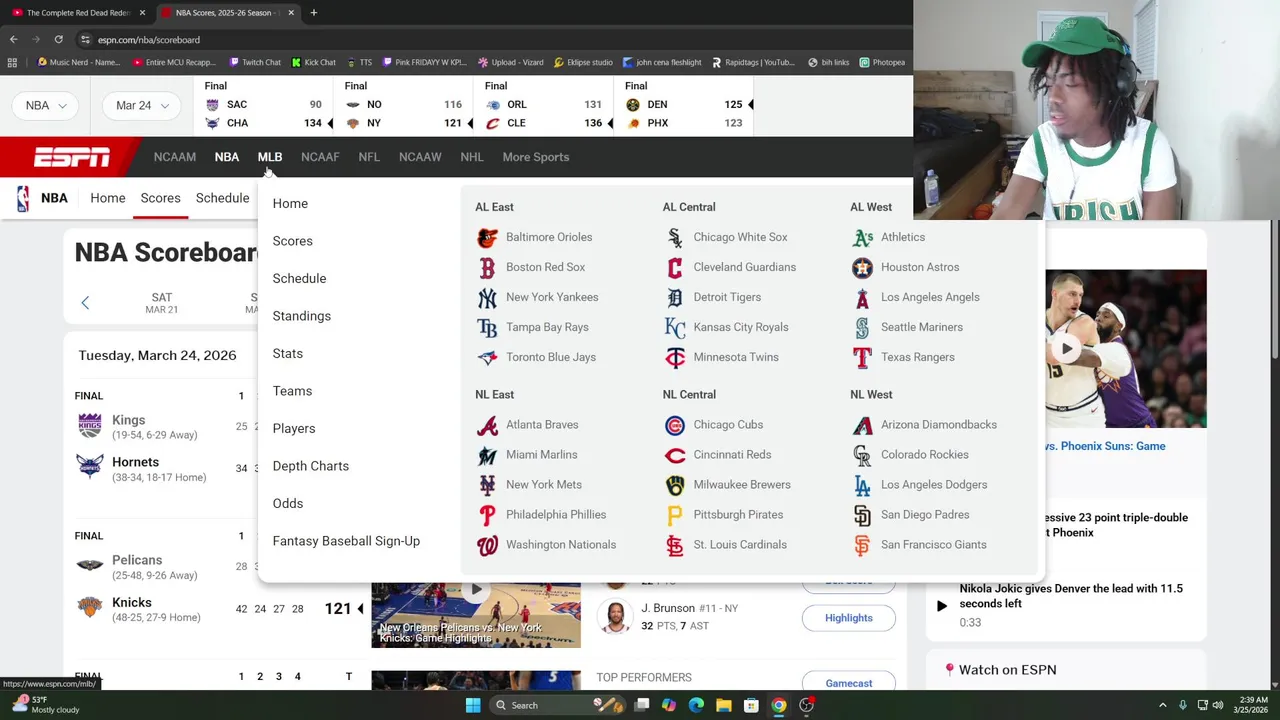
Task: Open Fantasy Baseball Sign-Up link
Action: (346, 541)
